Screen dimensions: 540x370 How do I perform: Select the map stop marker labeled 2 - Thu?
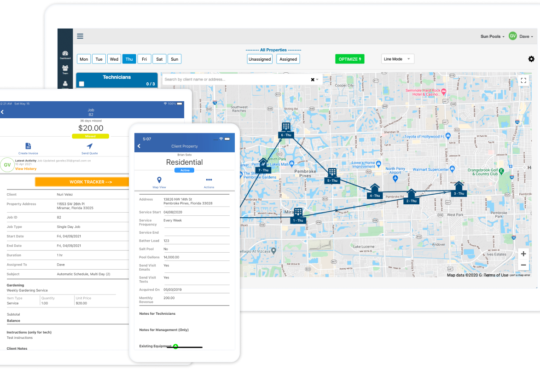(411, 196)
